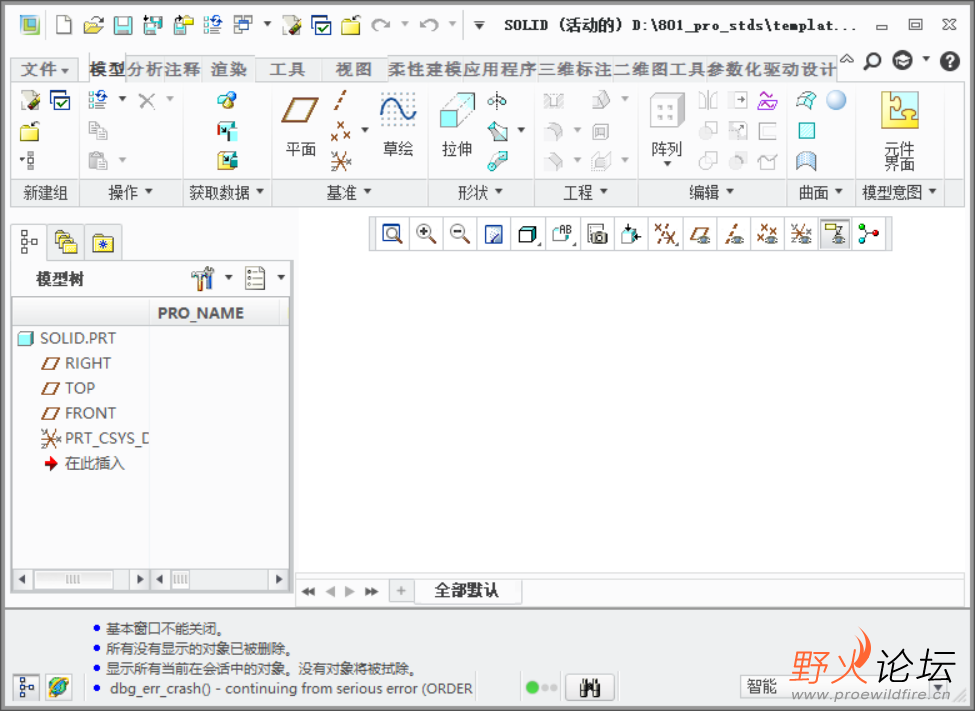Viewport: 975px width, 711px height.
Task: Click the browser globe icon in status bar
Action: (59, 687)
